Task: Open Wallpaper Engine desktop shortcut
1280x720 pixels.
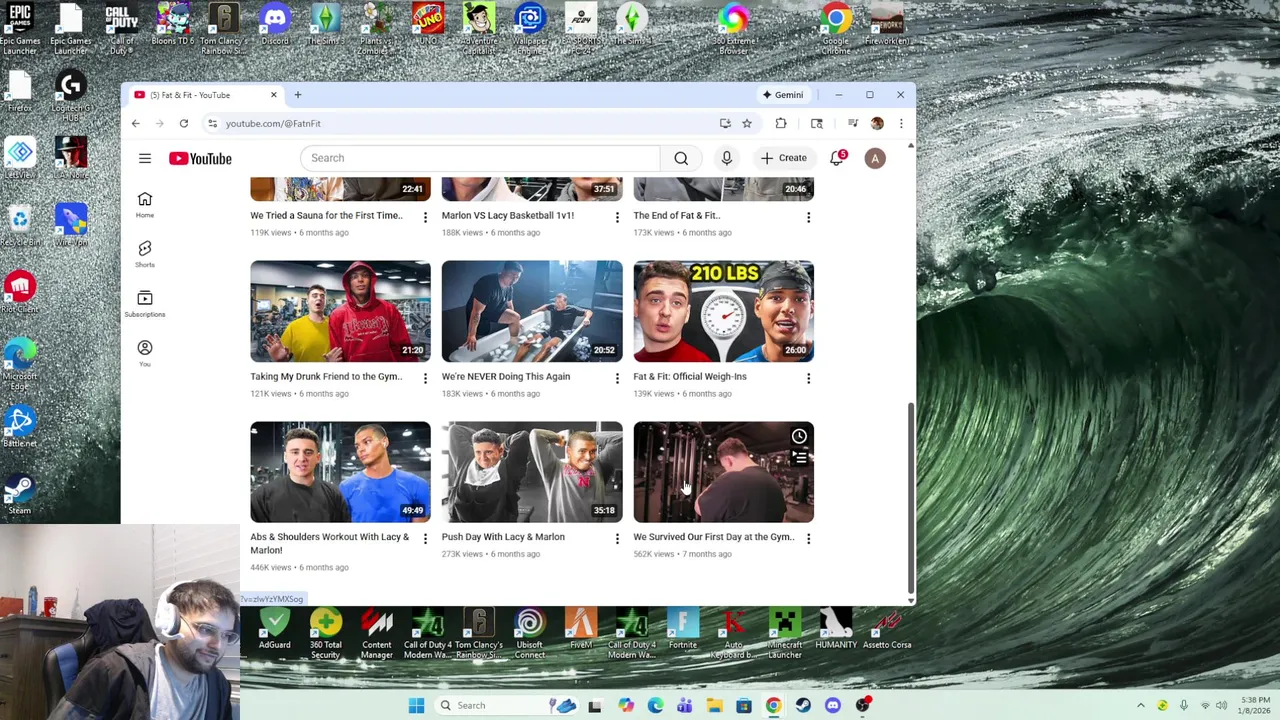Action: point(530,29)
